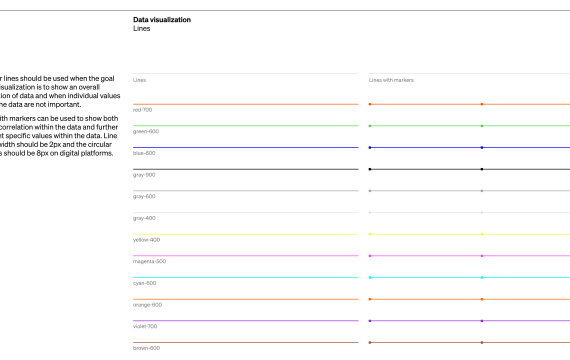Select the gray-900 label text
Viewport: 570px width, 360px height.
pyautogui.click(x=144, y=175)
